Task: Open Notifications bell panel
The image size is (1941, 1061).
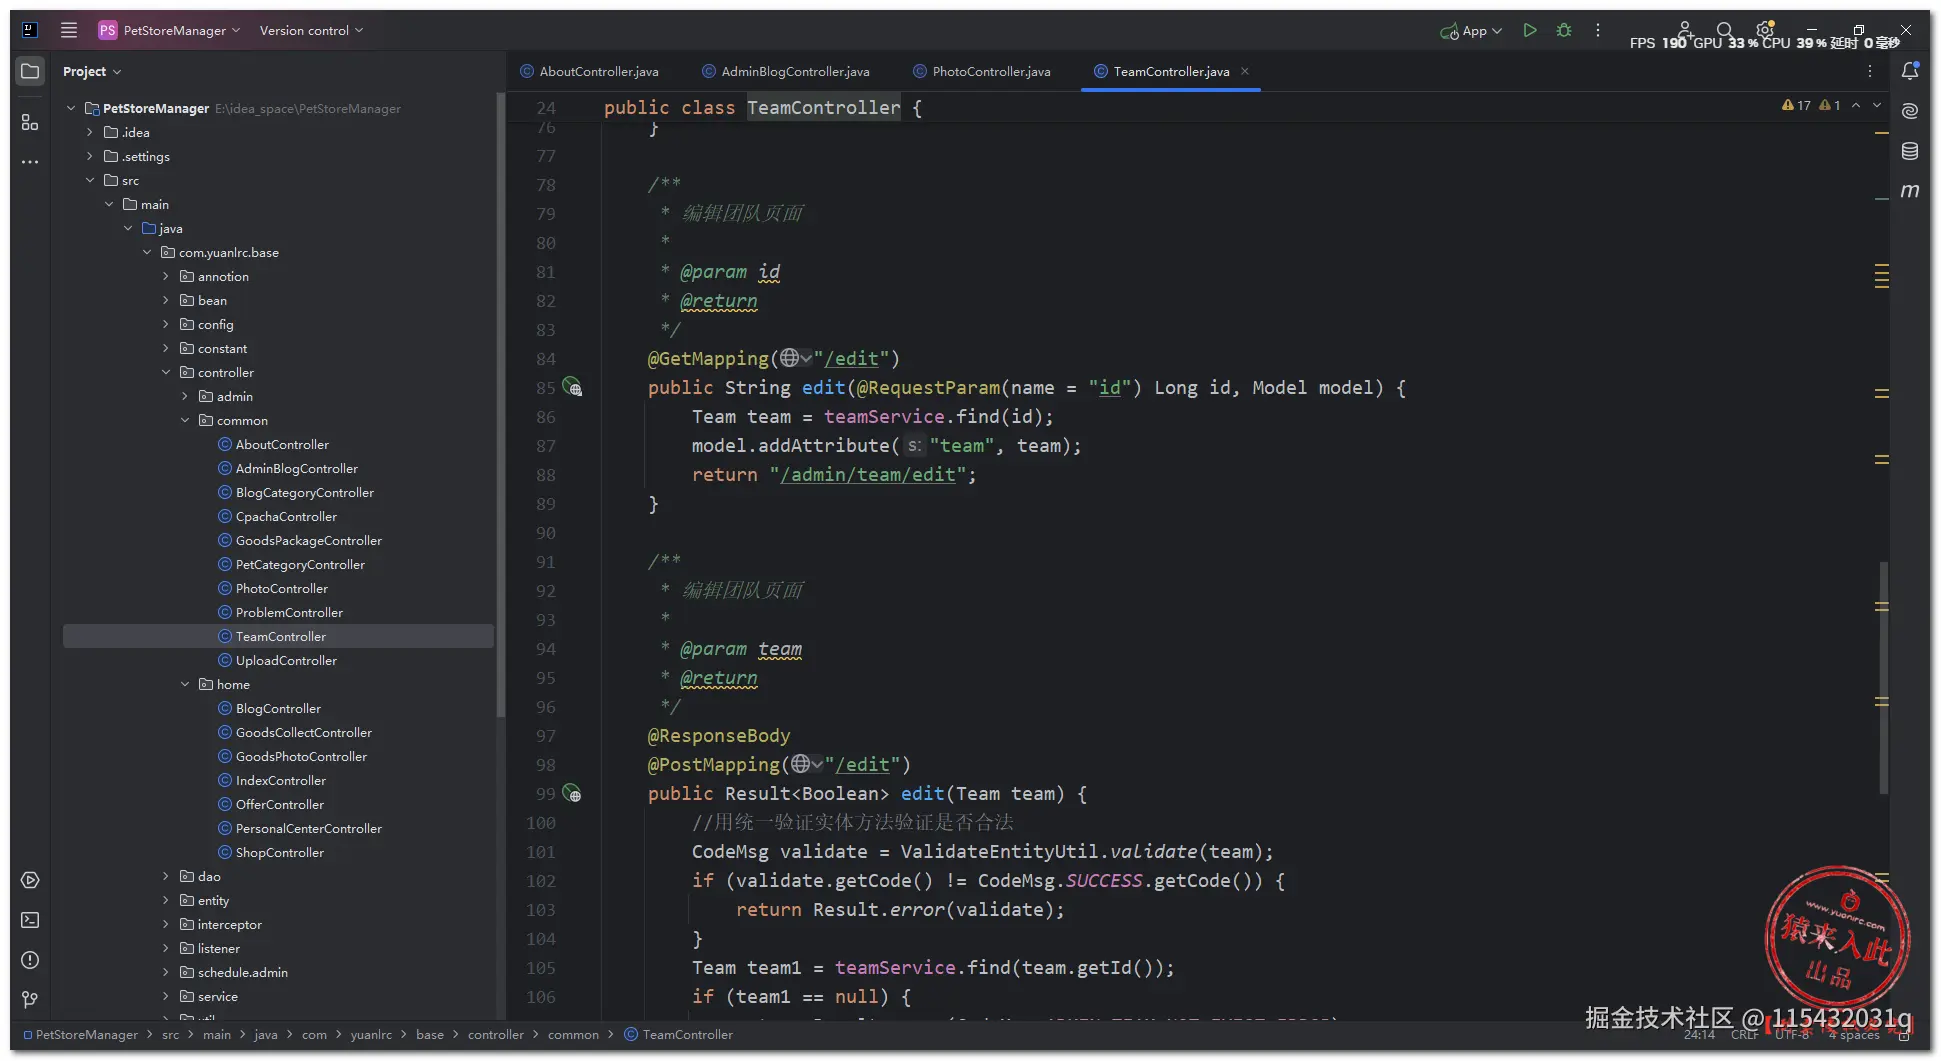Action: point(1910,71)
